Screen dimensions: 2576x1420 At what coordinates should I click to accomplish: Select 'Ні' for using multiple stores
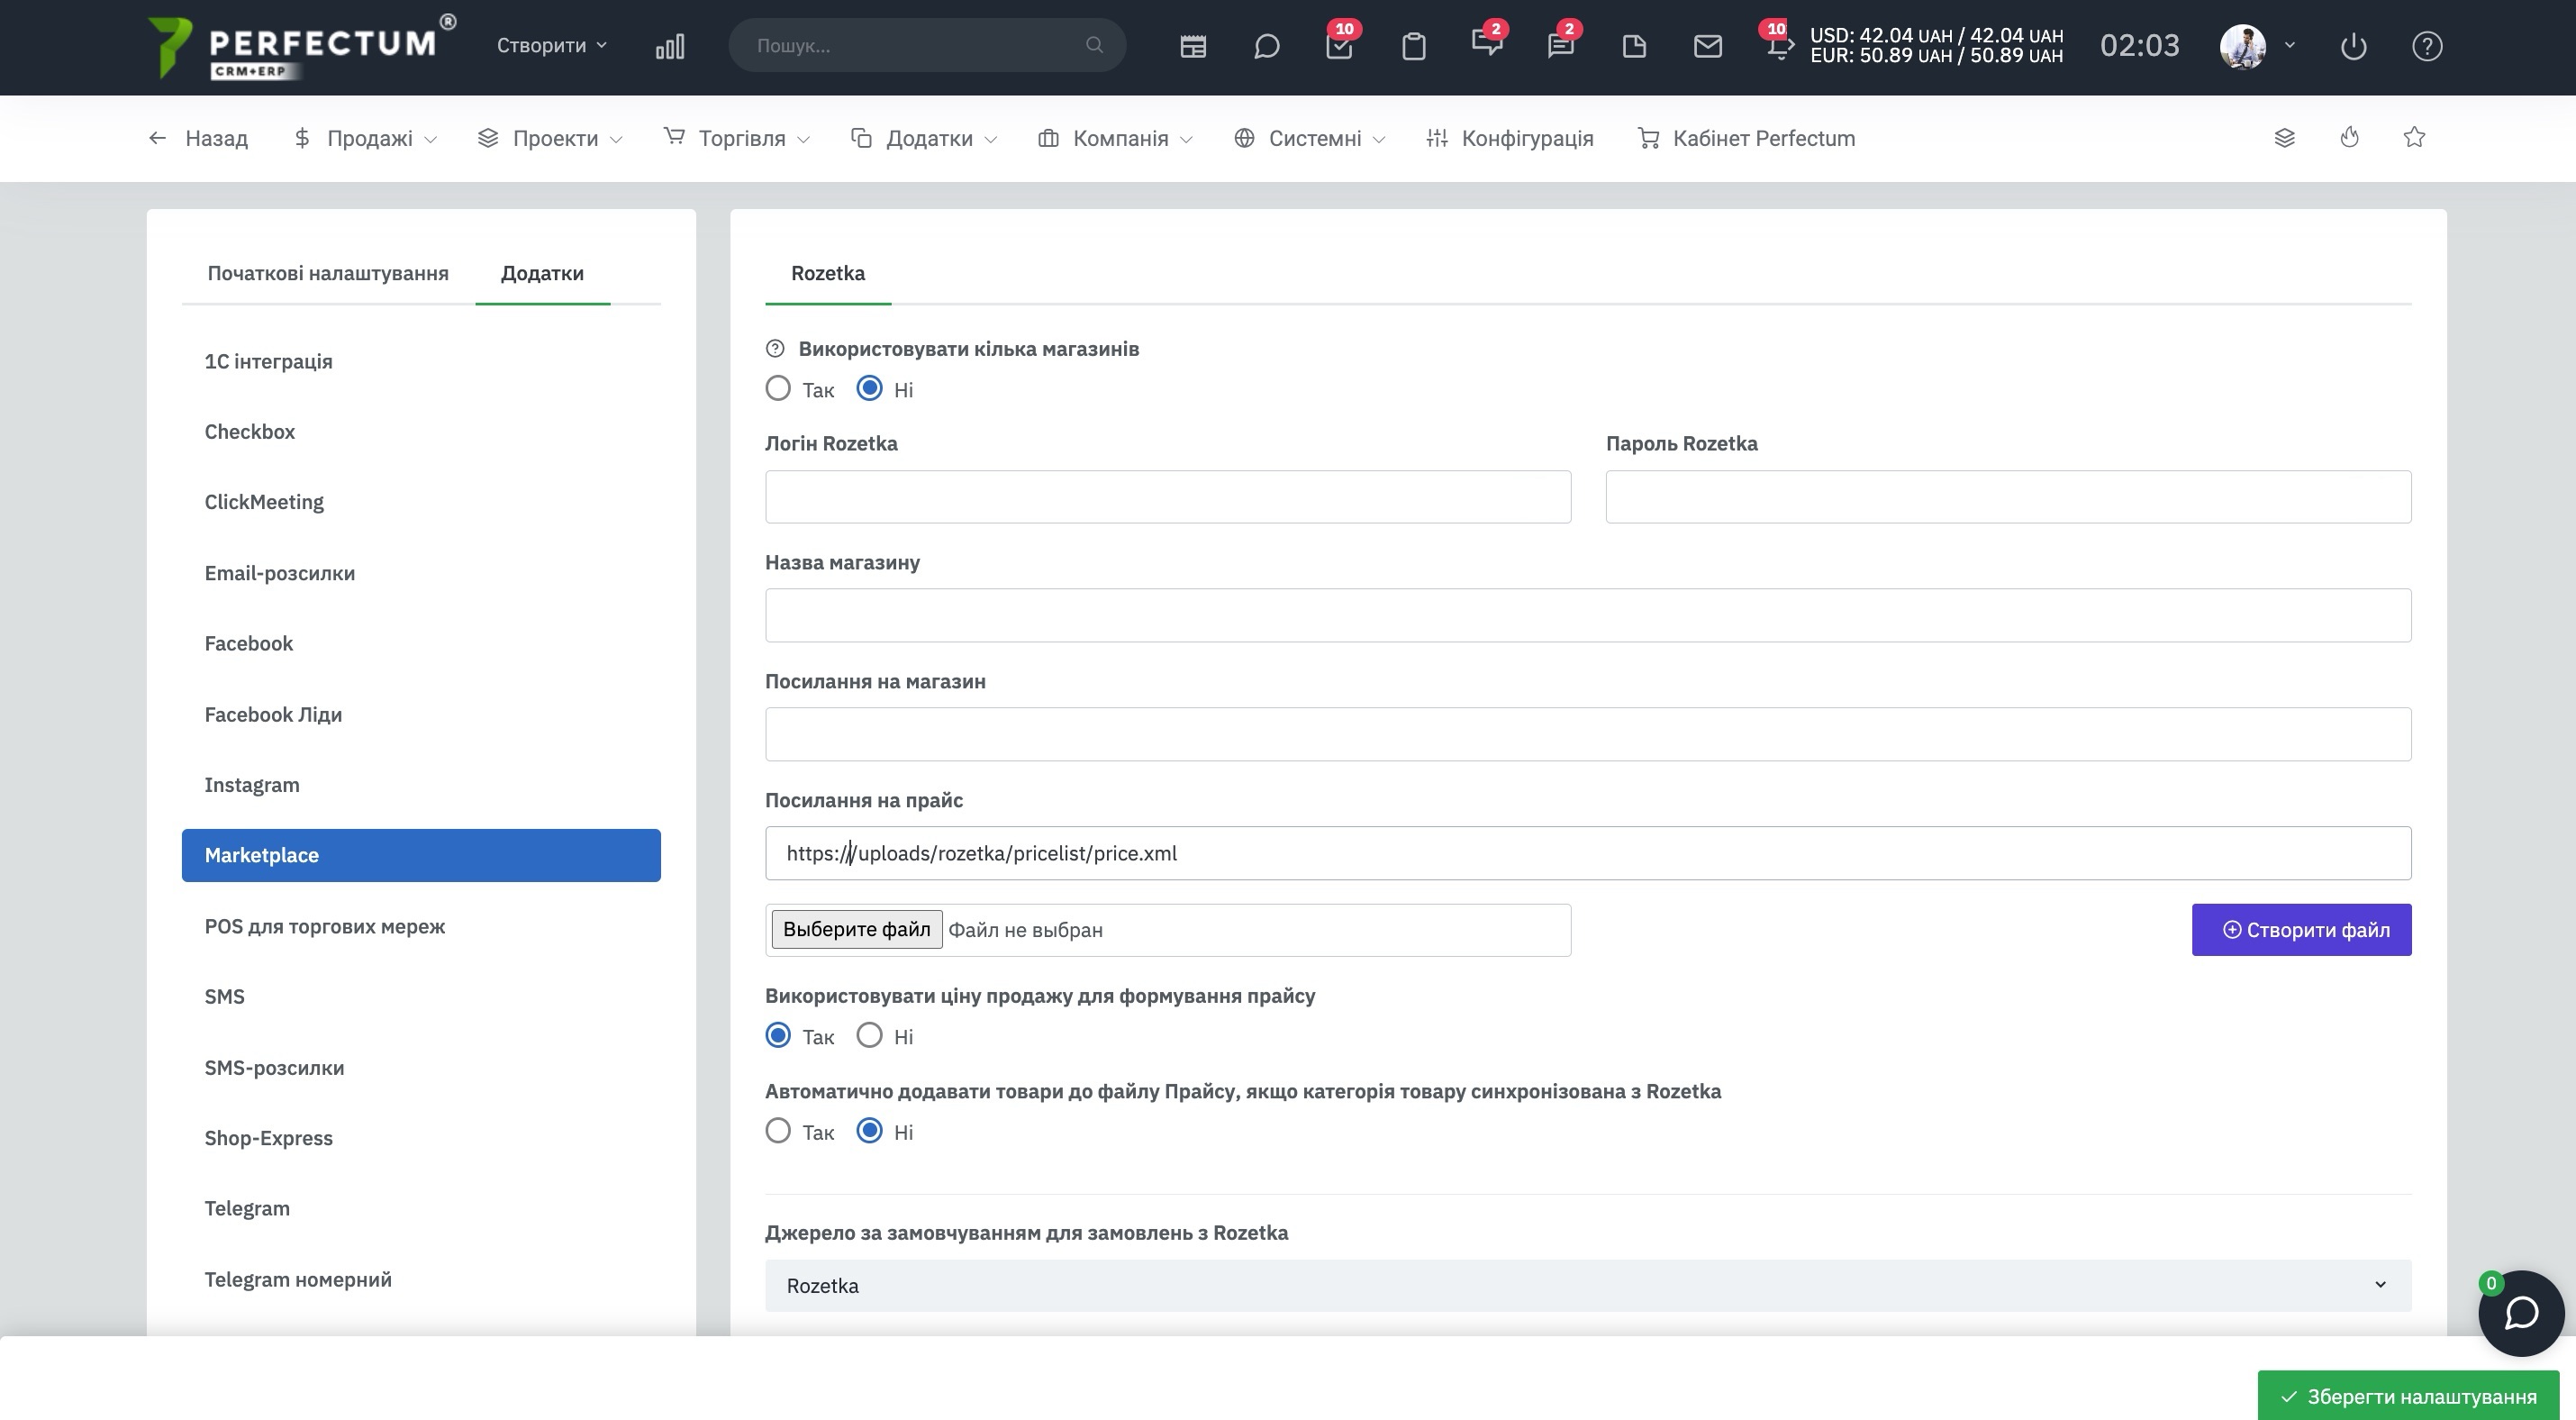(870, 389)
